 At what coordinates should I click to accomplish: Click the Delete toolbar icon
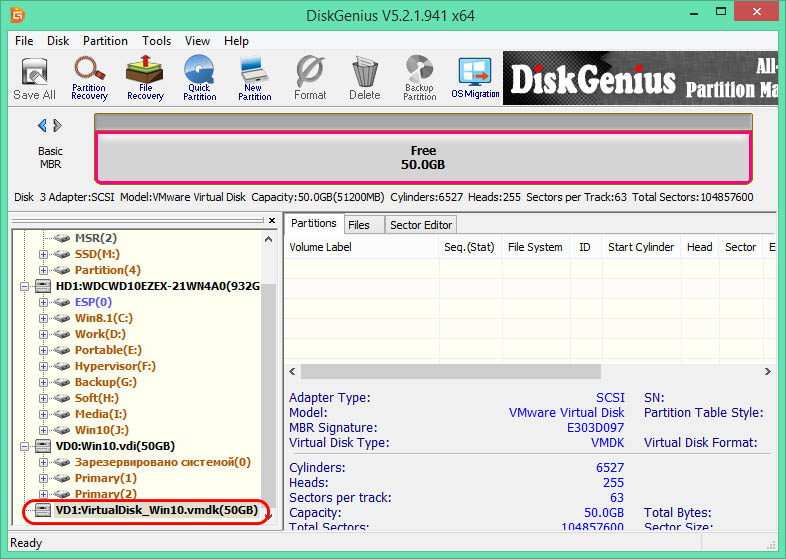(x=364, y=78)
